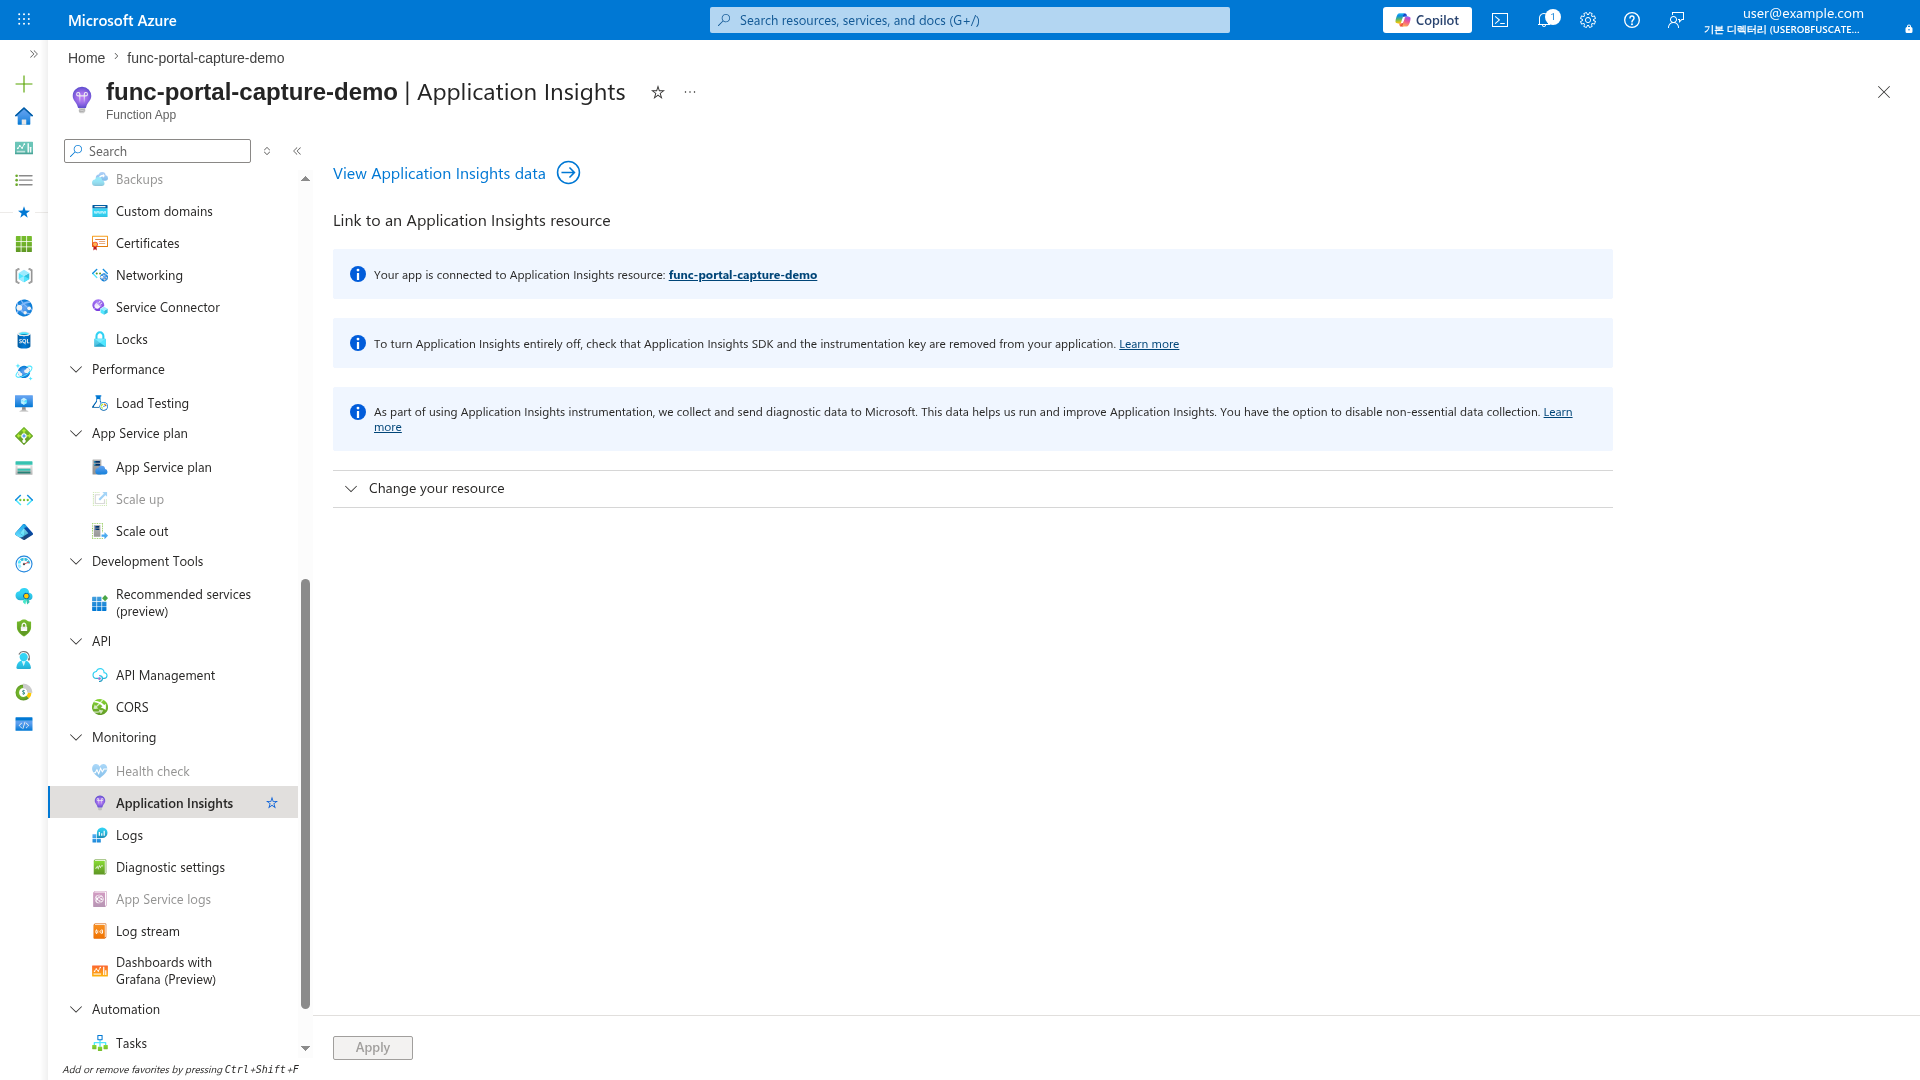Screen dimensions: 1920x1080
Task: Click func-portal-capture-demo breadcrumb
Action: pyautogui.click(x=205, y=58)
